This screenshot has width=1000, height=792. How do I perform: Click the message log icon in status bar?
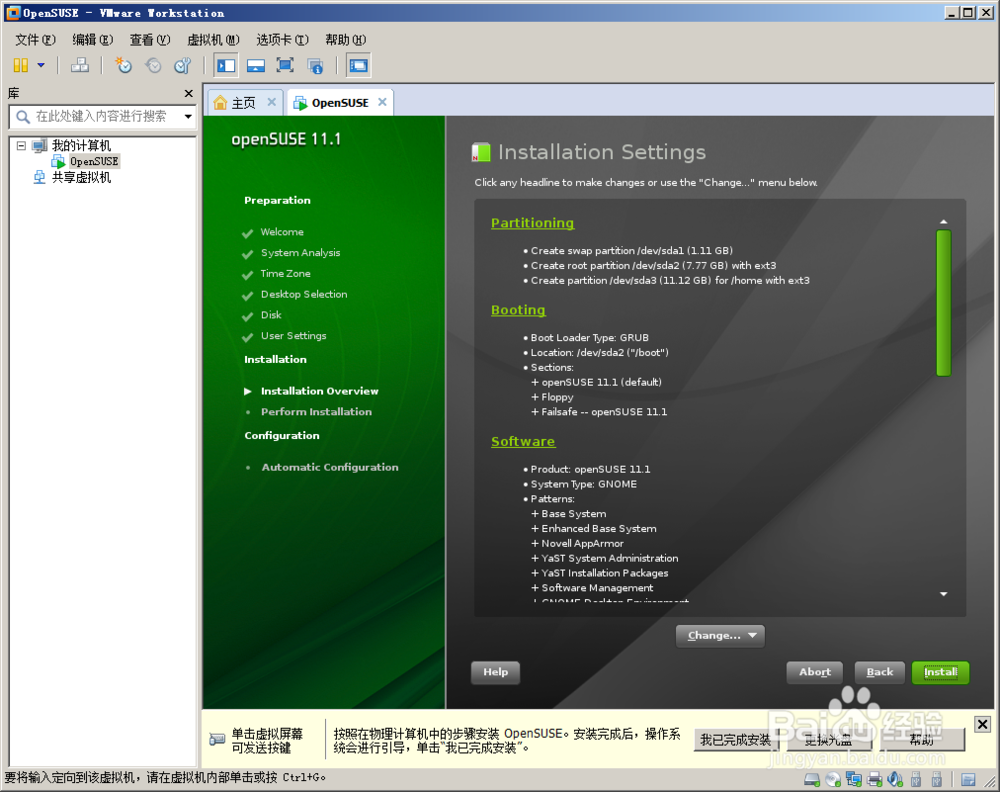(x=968, y=779)
